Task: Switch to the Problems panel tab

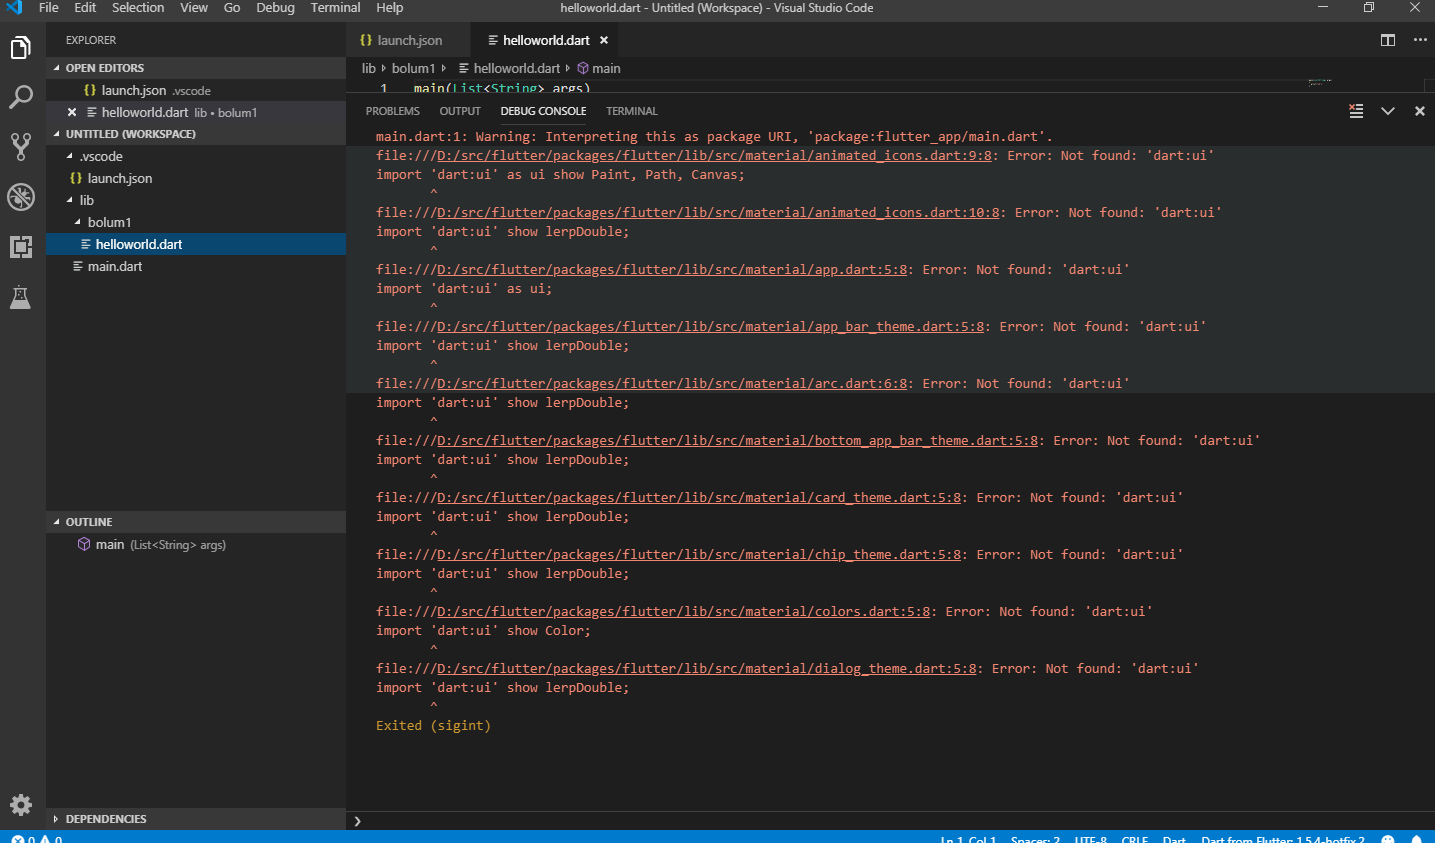Action: coord(393,111)
